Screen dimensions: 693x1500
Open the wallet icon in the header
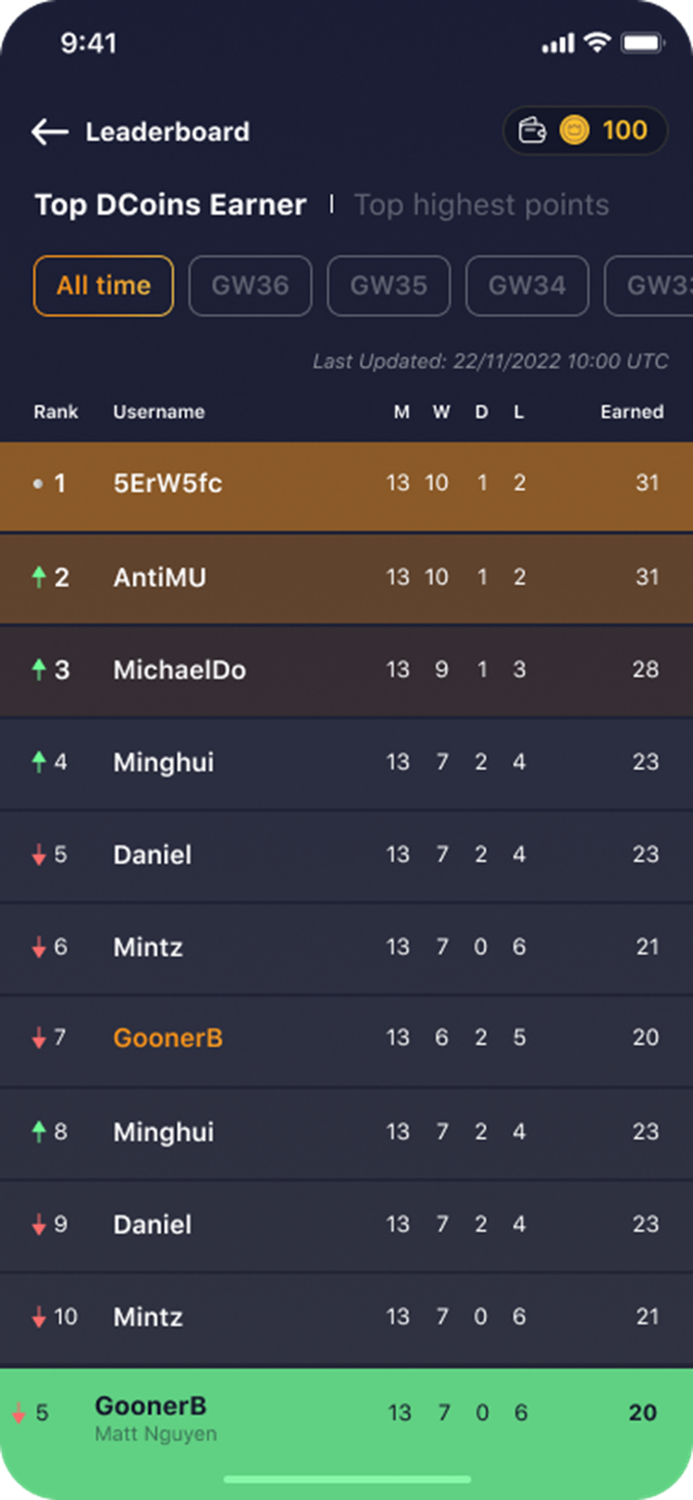point(533,130)
